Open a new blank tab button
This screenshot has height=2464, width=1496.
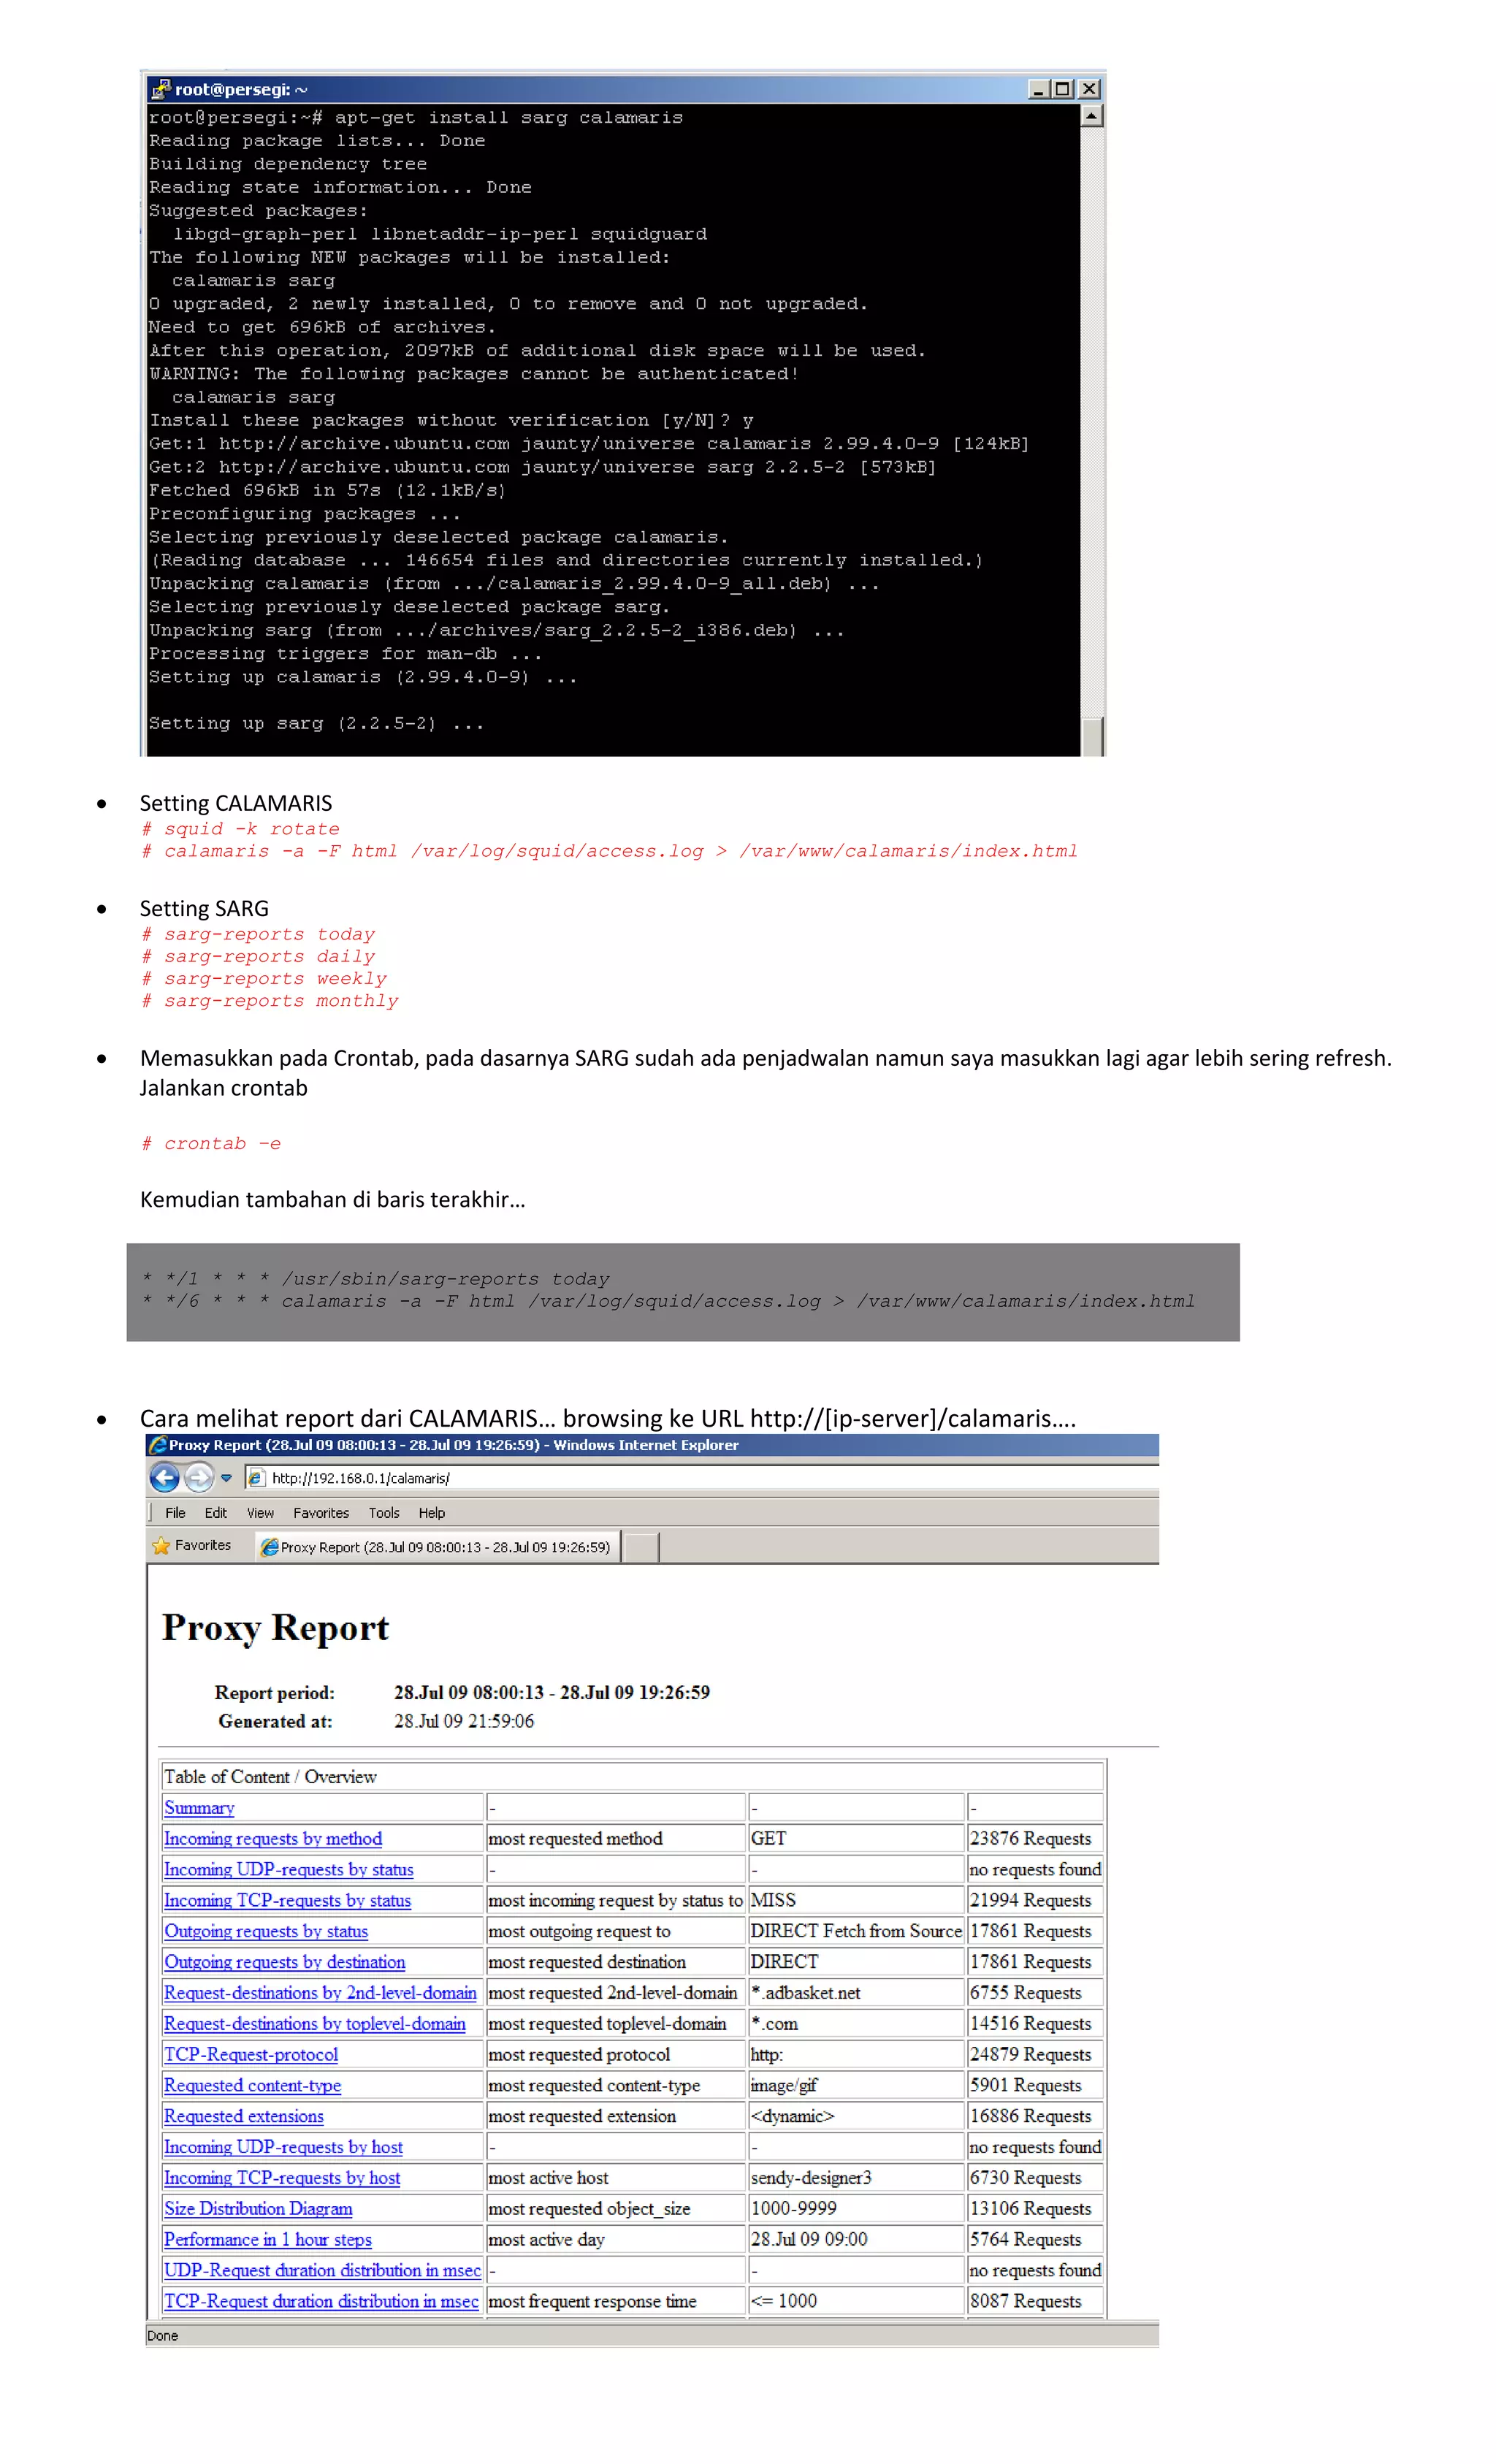(641, 1547)
